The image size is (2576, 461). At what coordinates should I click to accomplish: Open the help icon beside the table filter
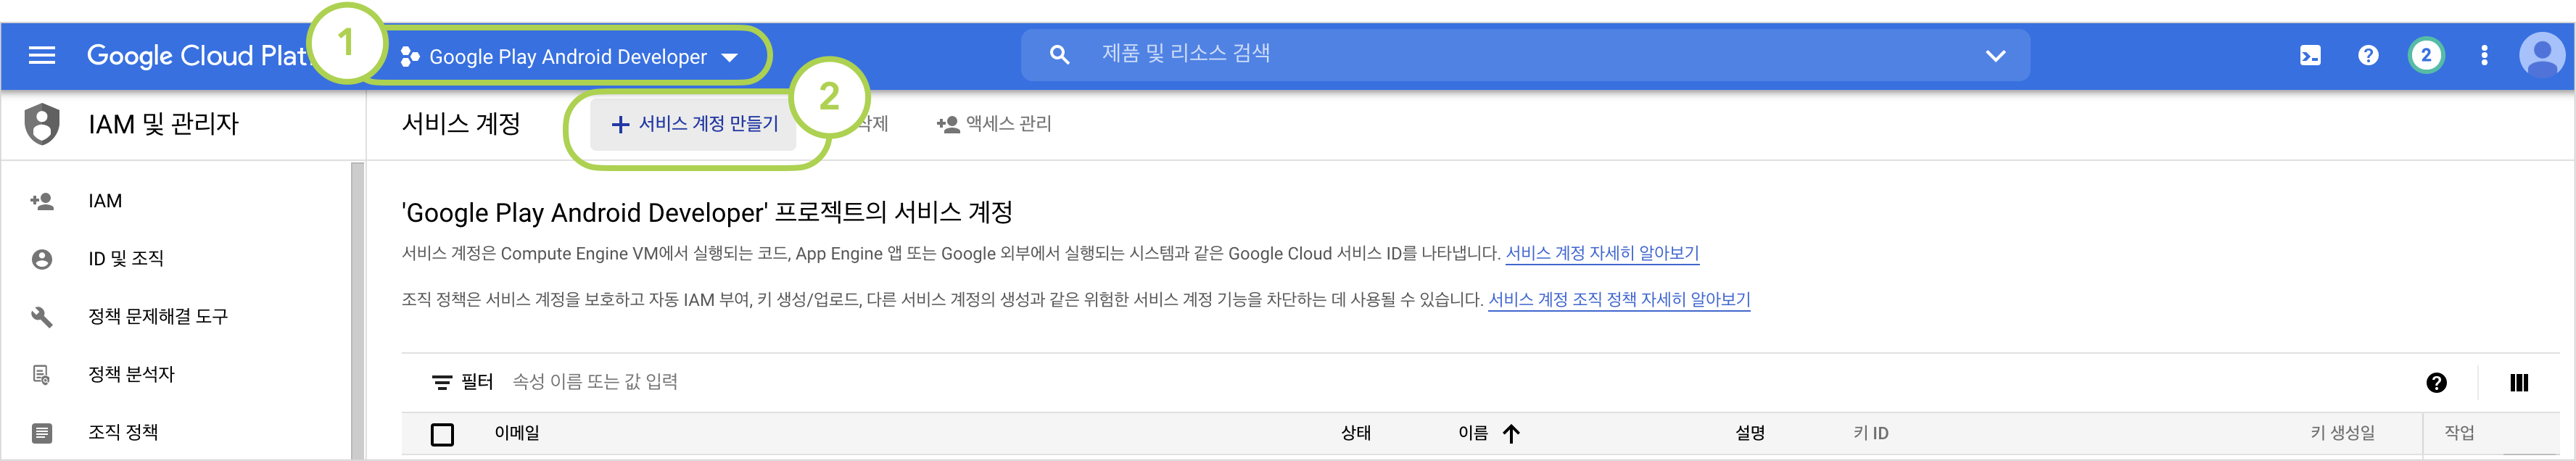point(2437,382)
